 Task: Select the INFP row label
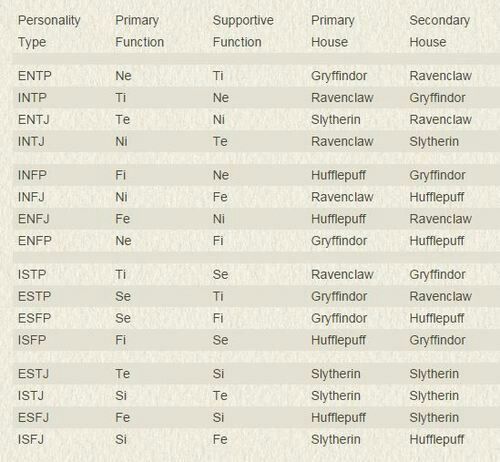click(32, 175)
